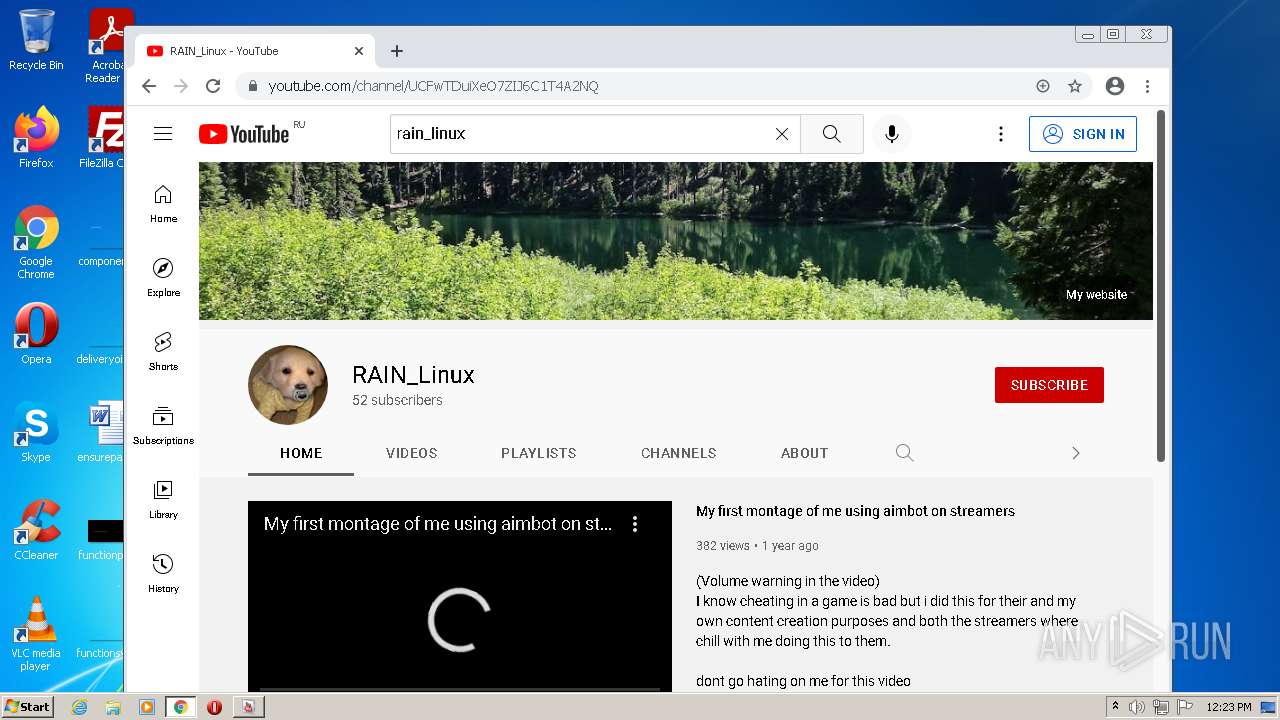
Task: Open the Chrome three-dot menu
Action: (1148, 86)
